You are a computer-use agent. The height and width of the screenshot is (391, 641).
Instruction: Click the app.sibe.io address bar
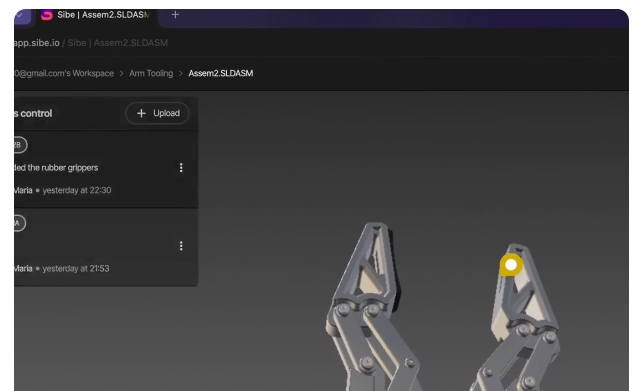[91, 43]
